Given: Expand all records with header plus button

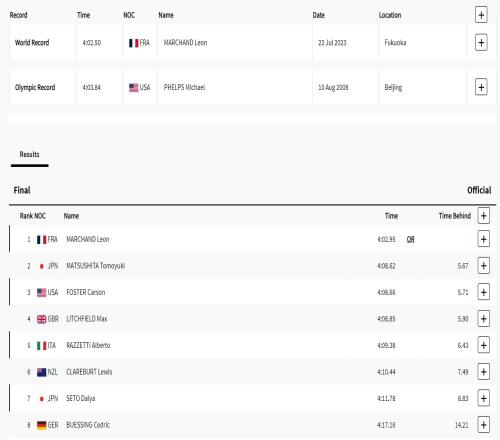Looking at the screenshot, I should (481, 15).
